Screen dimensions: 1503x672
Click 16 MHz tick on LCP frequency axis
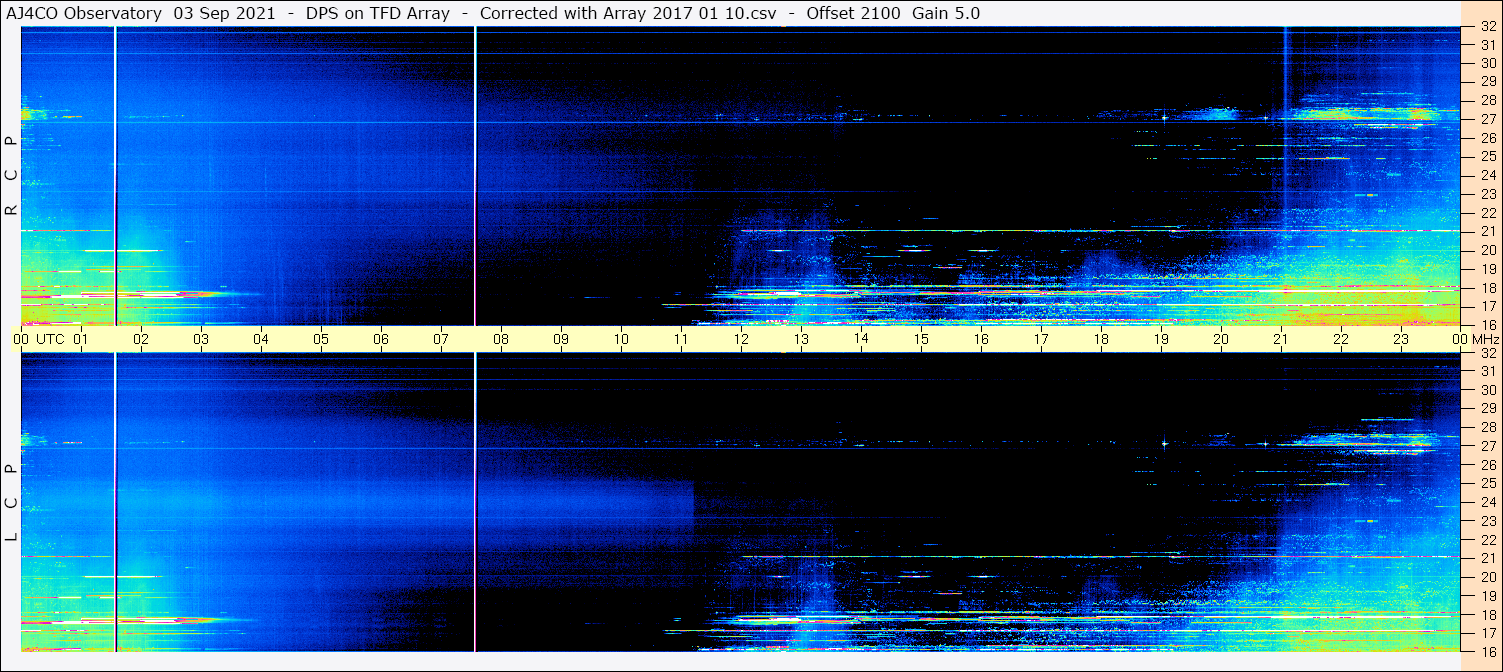(x=1487, y=652)
